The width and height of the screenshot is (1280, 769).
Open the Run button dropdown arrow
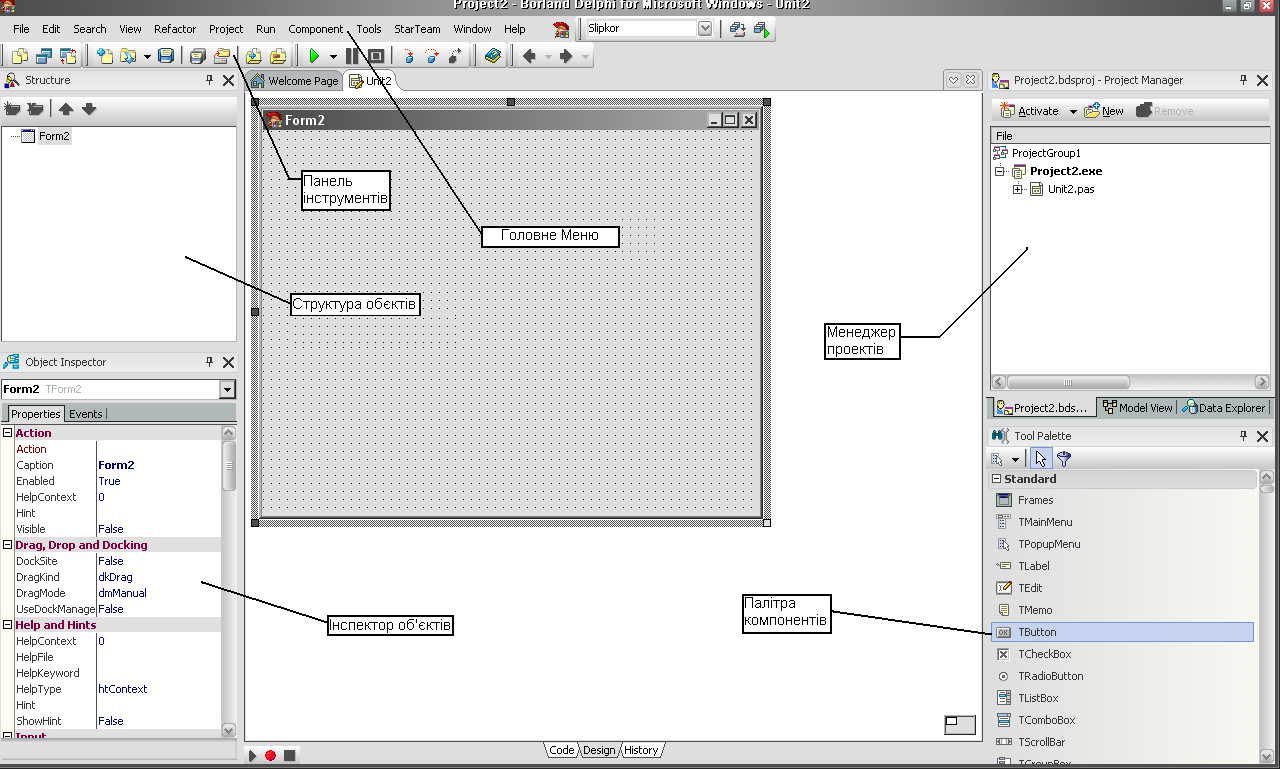click(333, 57)
